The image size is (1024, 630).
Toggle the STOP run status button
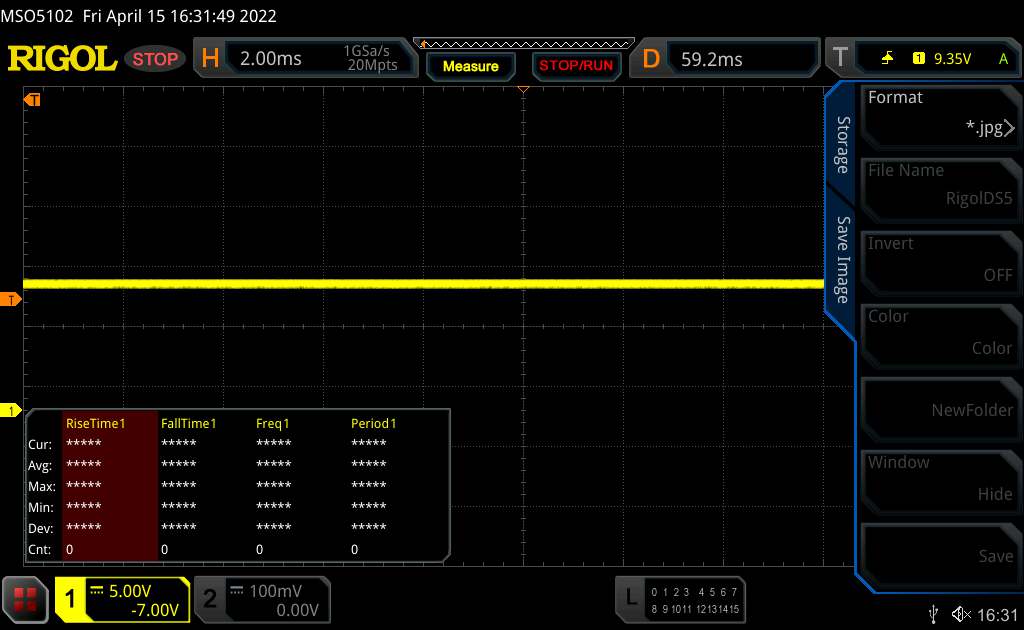click(156, 59)
